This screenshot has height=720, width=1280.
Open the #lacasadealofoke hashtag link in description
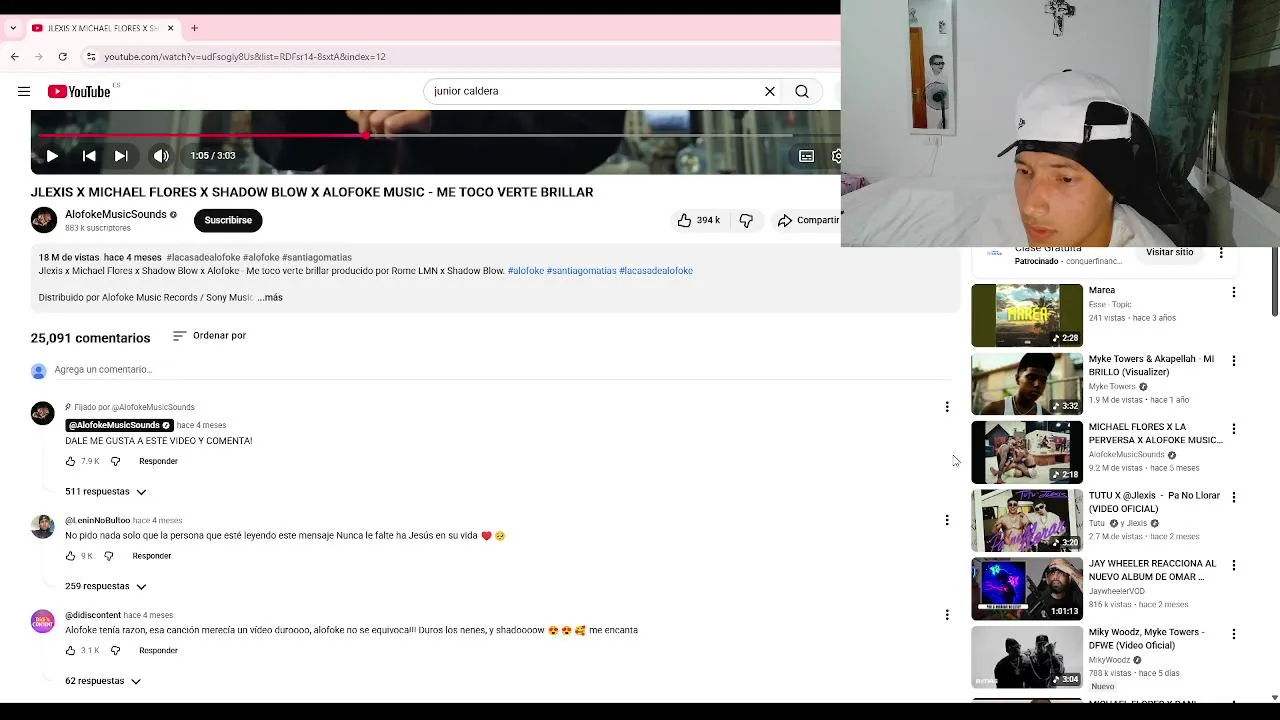click(x=656, y=271)
